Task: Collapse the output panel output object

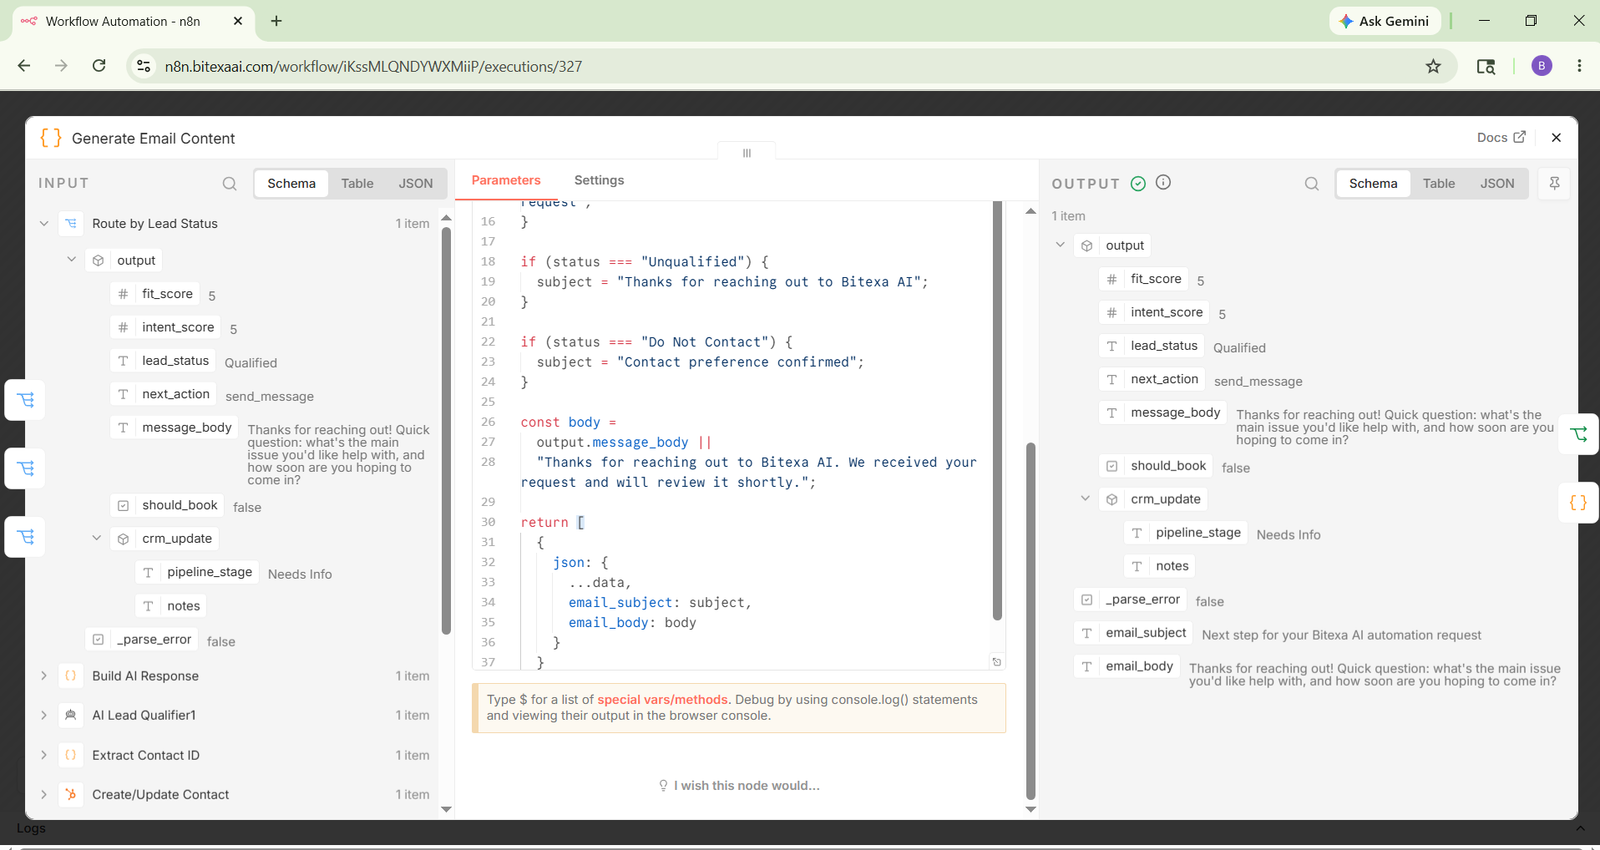Action: [1060, 245]
